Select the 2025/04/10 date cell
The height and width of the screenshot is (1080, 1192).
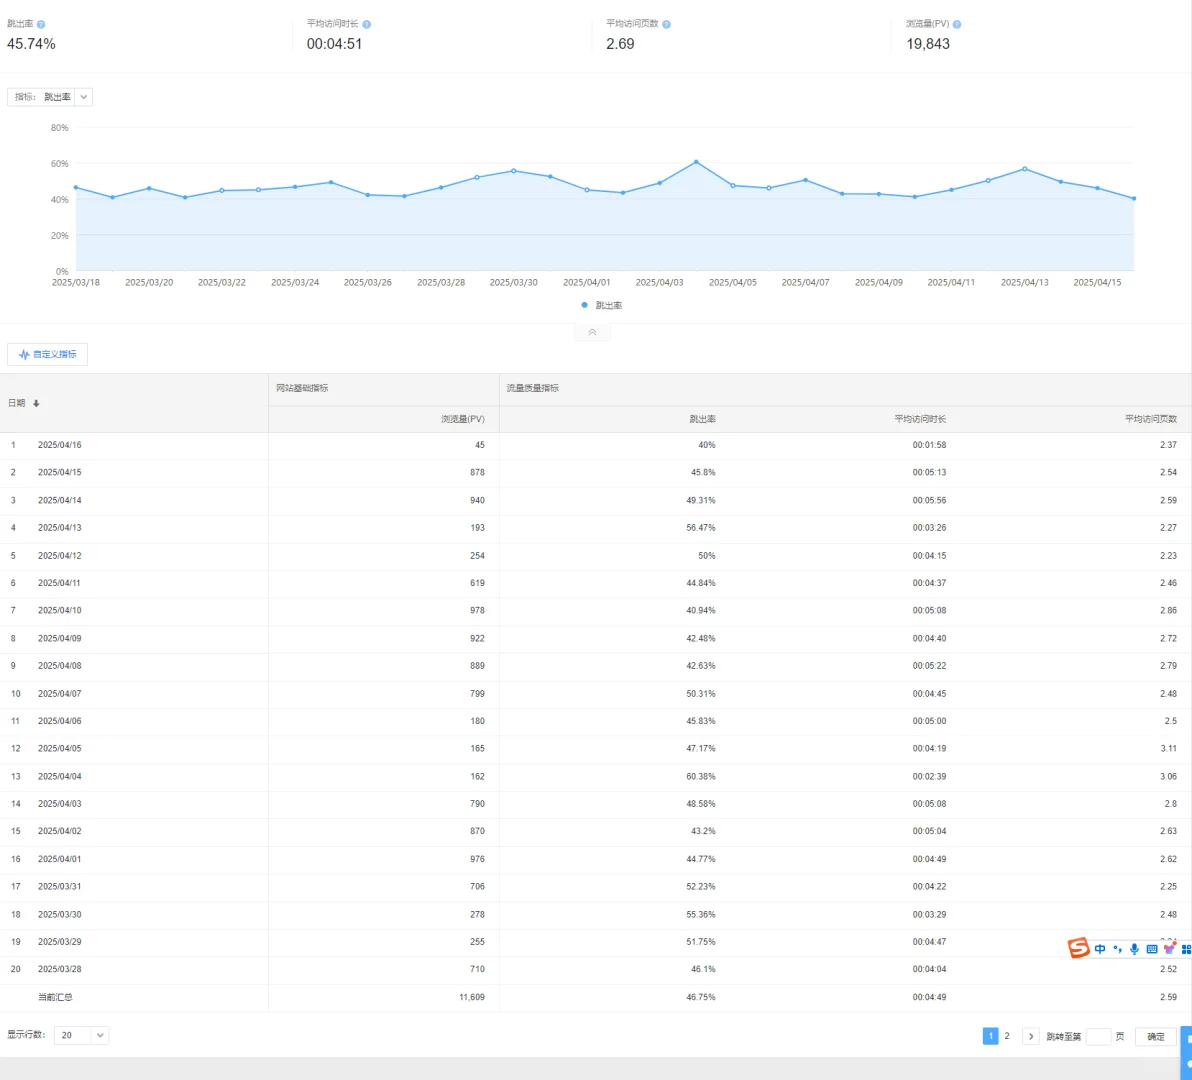click(x=59, y=610)
